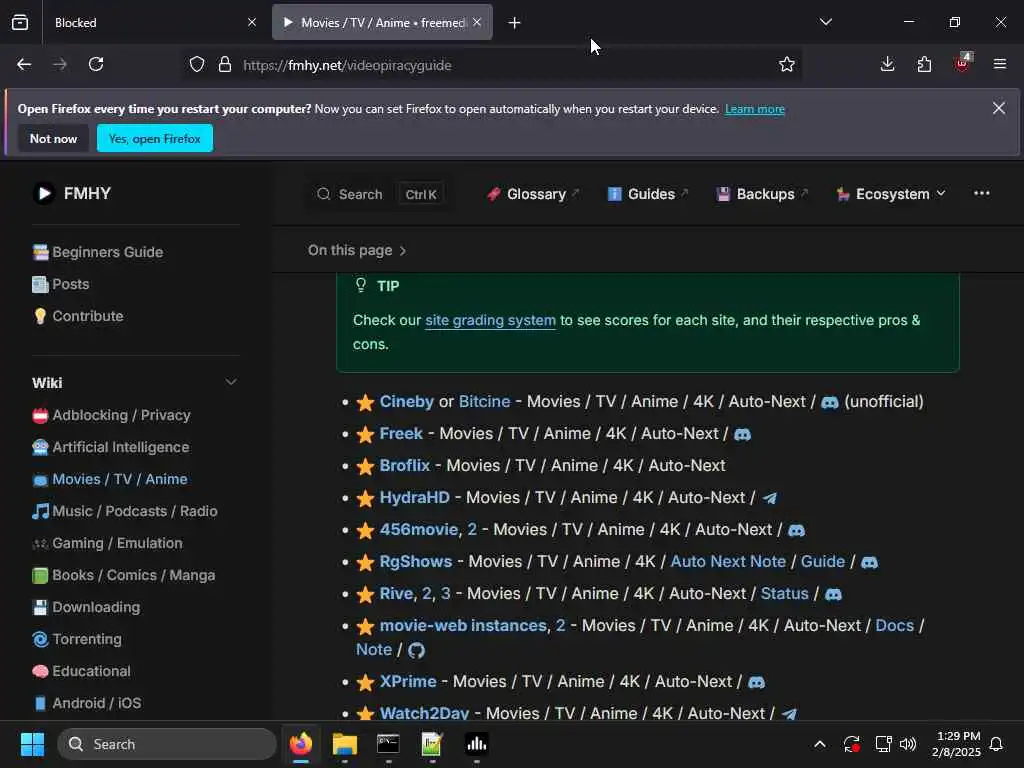Image resolution: width=1024 pixels, height=768 pixels.
Task: Open the Bitcine link
Action: (484, 402)
